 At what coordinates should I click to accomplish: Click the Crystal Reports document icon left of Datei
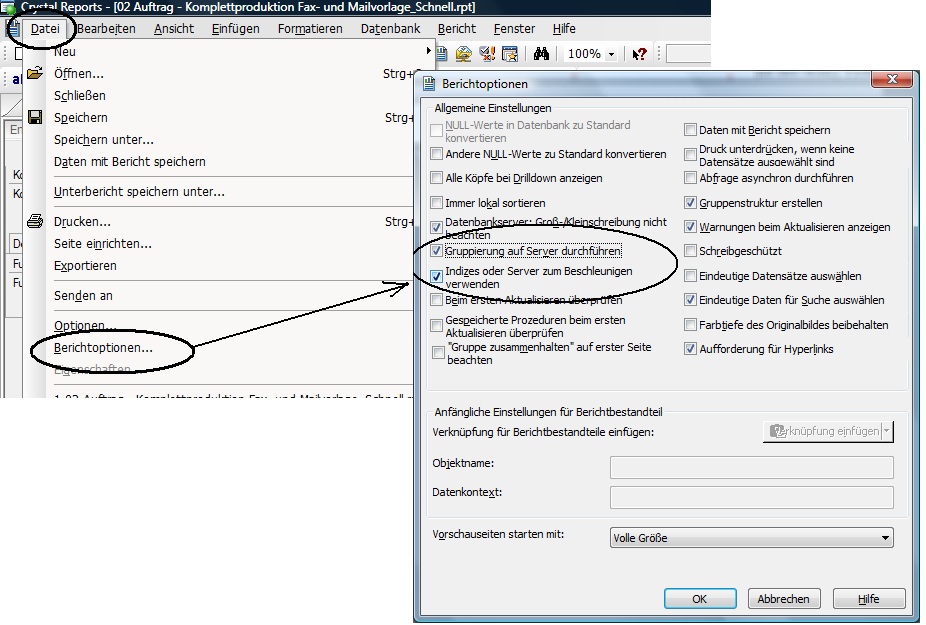point(12,28)
